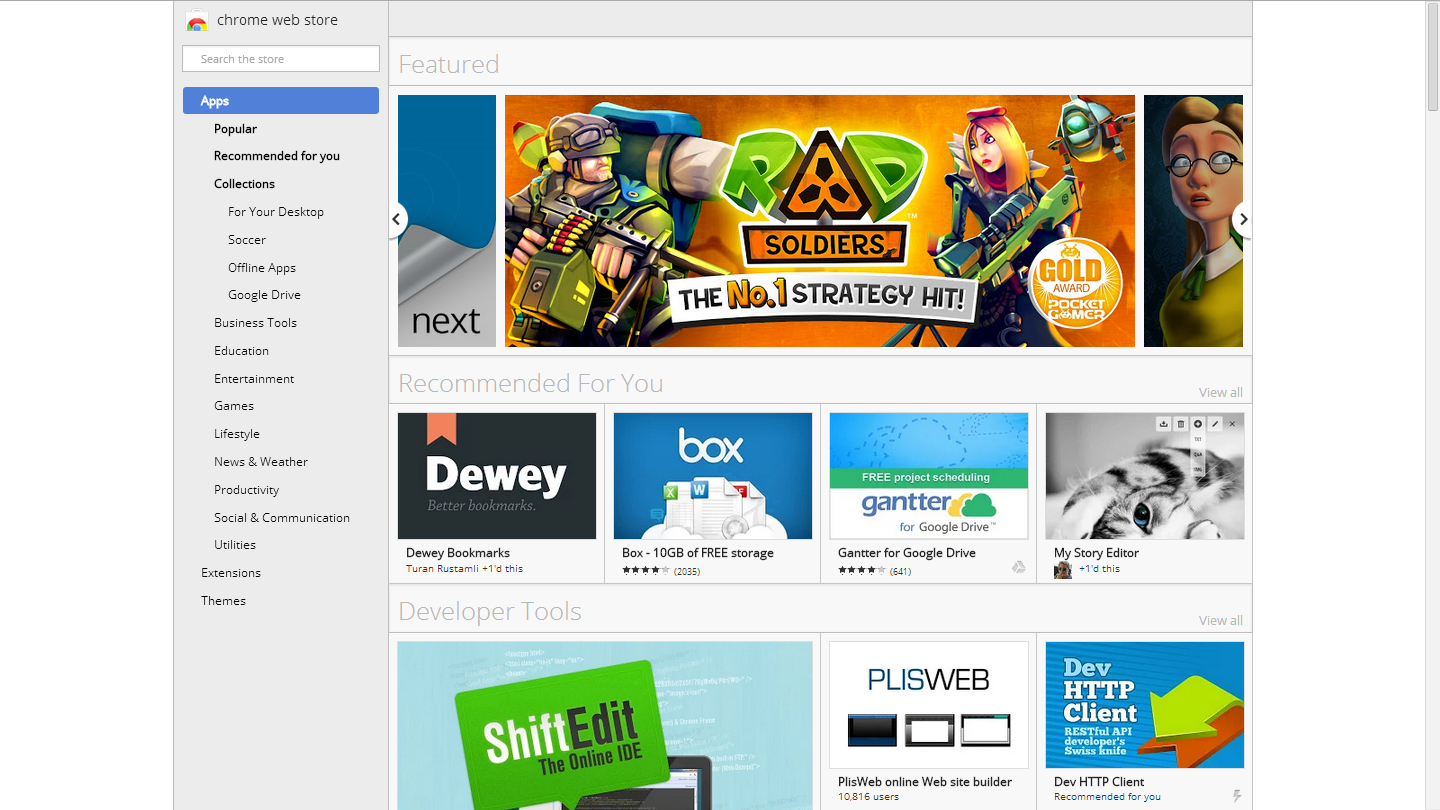Open the Rad Soldiers featured banner
1440x810 pixels.
(x=820, y=221)
